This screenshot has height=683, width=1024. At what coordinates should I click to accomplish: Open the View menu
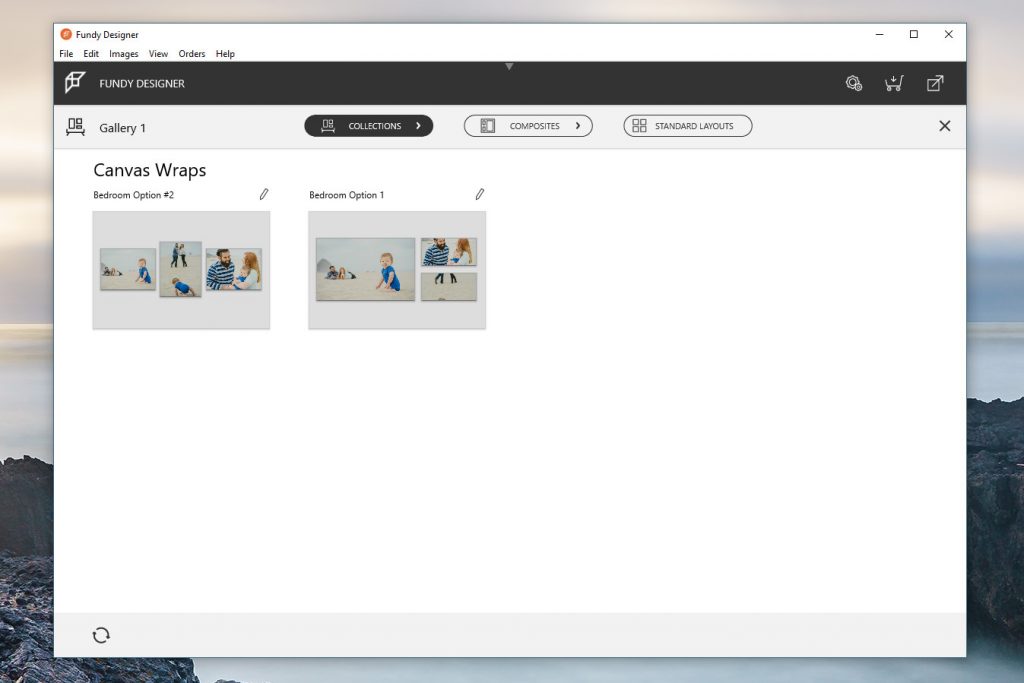pos(158,54)
